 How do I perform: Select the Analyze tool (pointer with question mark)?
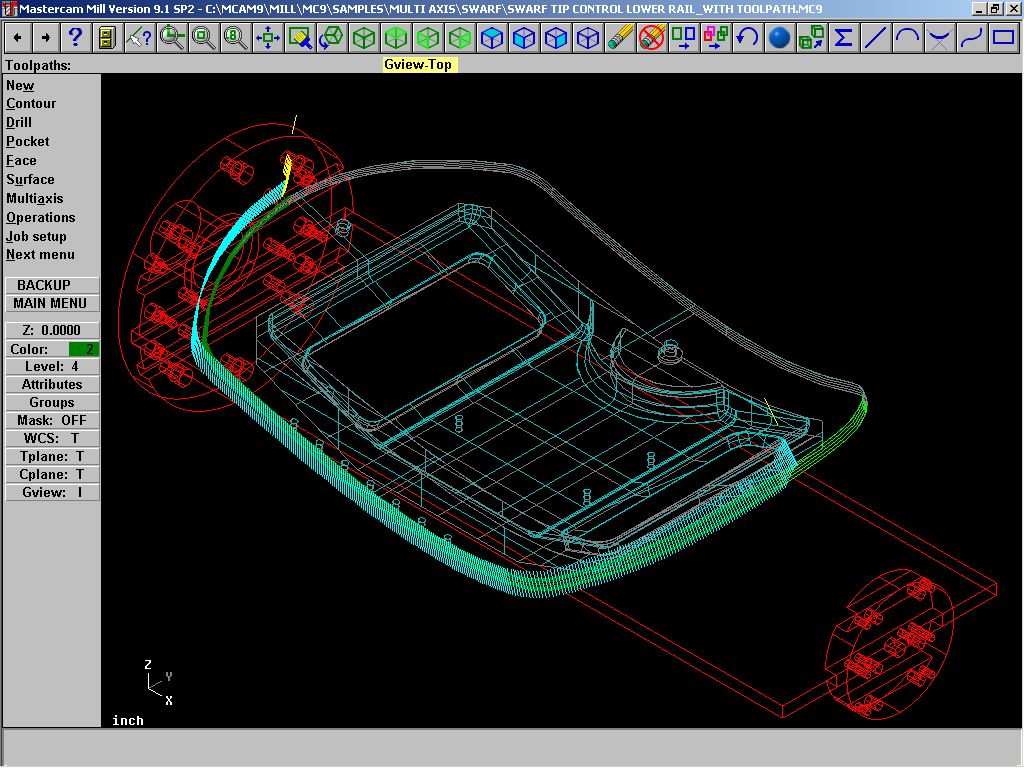pos(139,38)
